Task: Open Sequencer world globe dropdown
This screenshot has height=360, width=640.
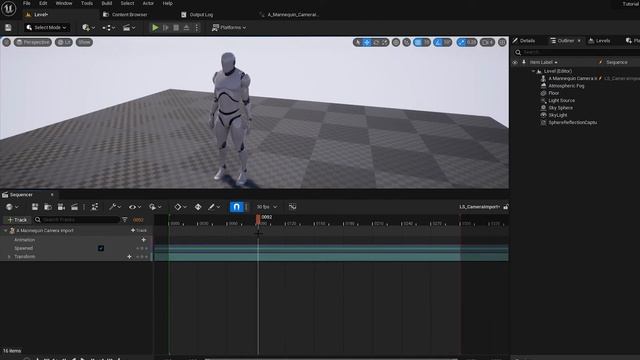Action: pos(12,207)
